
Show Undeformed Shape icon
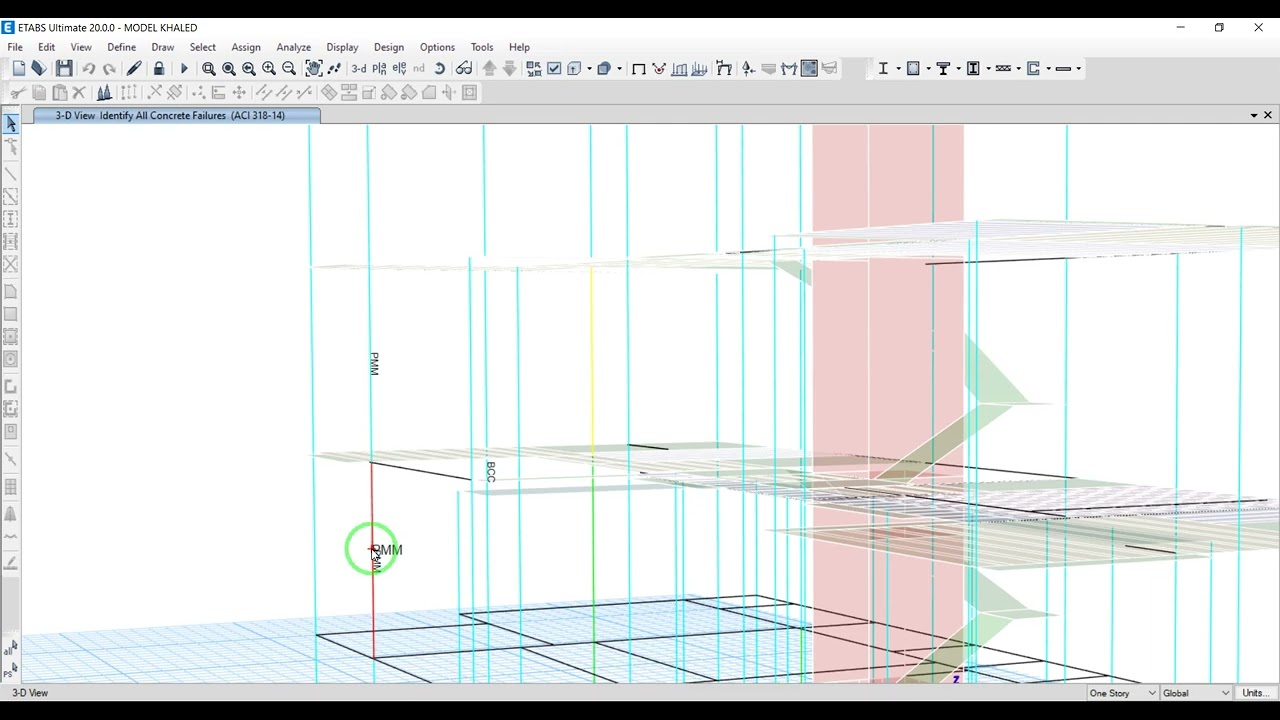[x=639, y=68]
